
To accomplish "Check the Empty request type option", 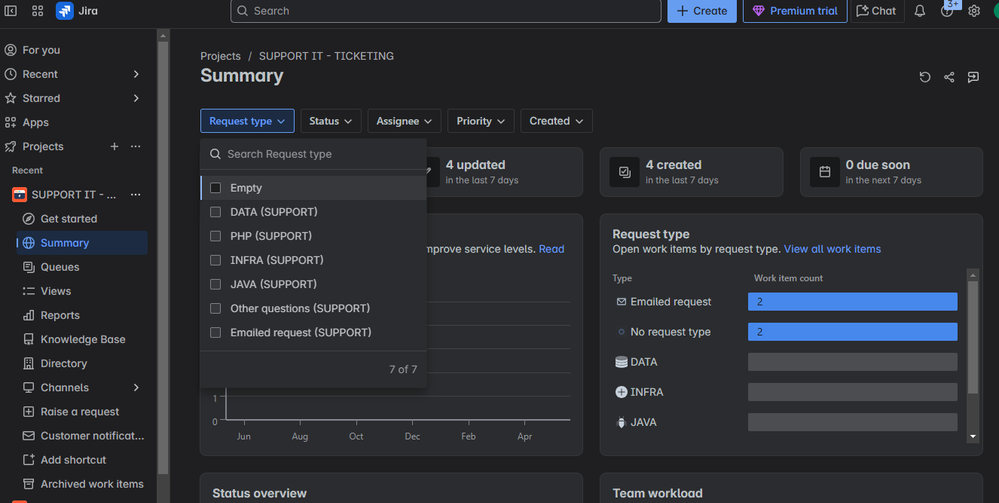I will 215,188.
